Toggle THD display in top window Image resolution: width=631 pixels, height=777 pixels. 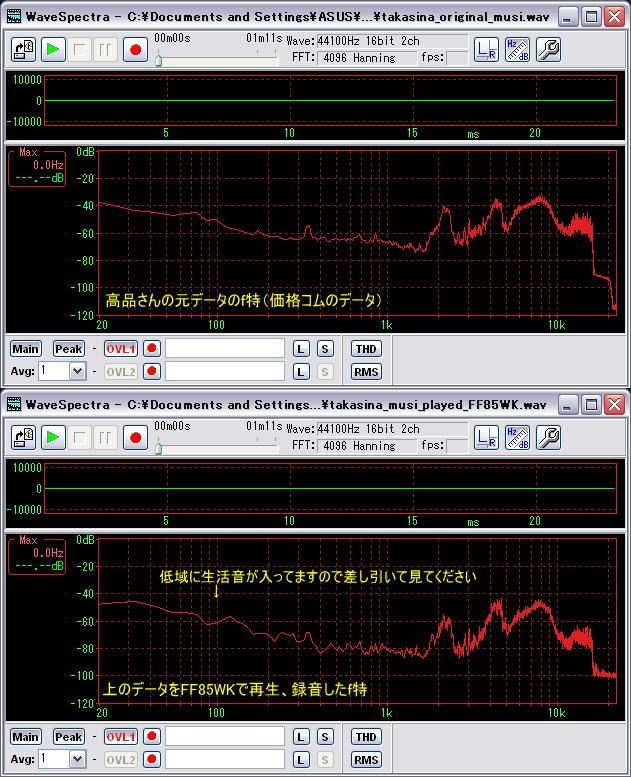[366, 349]
